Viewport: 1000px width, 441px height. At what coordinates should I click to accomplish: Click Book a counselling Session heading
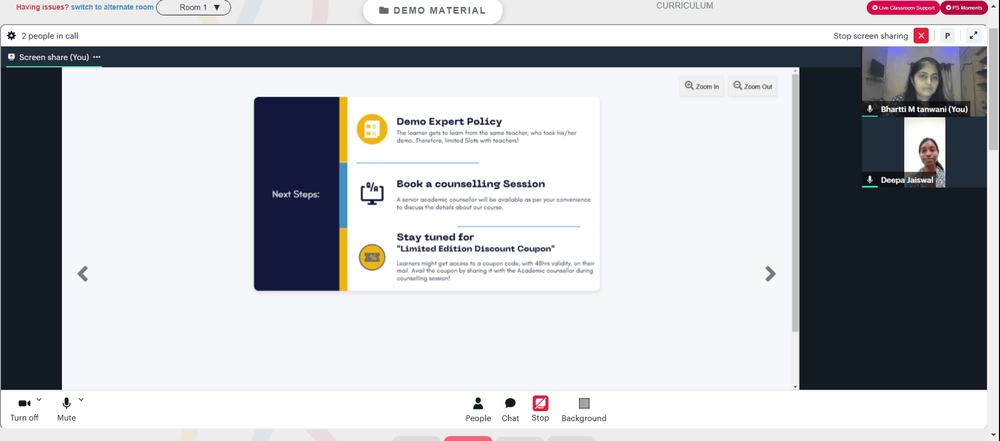(x=471, y=184)
